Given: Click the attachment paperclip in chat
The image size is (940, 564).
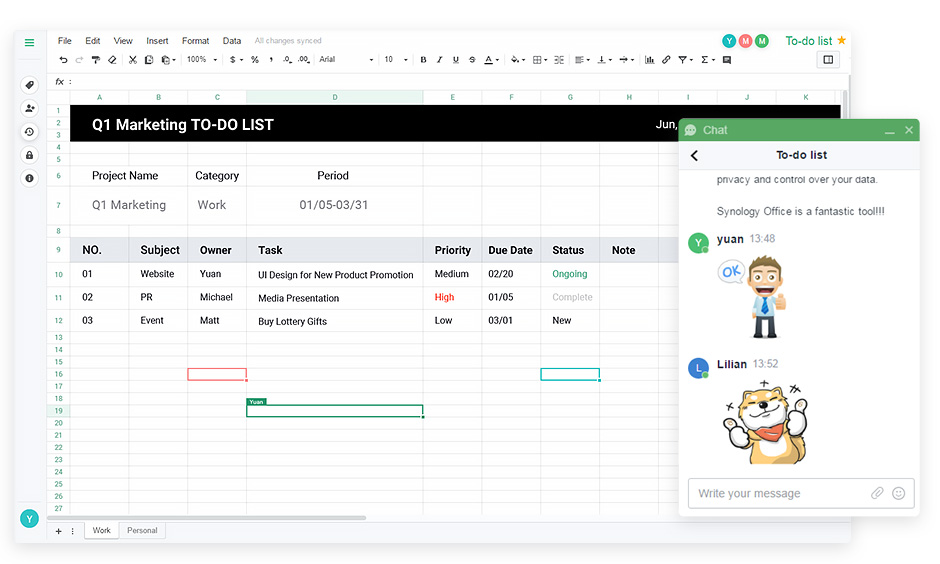Looking at the screenshot, I should (x=877, y=493).
